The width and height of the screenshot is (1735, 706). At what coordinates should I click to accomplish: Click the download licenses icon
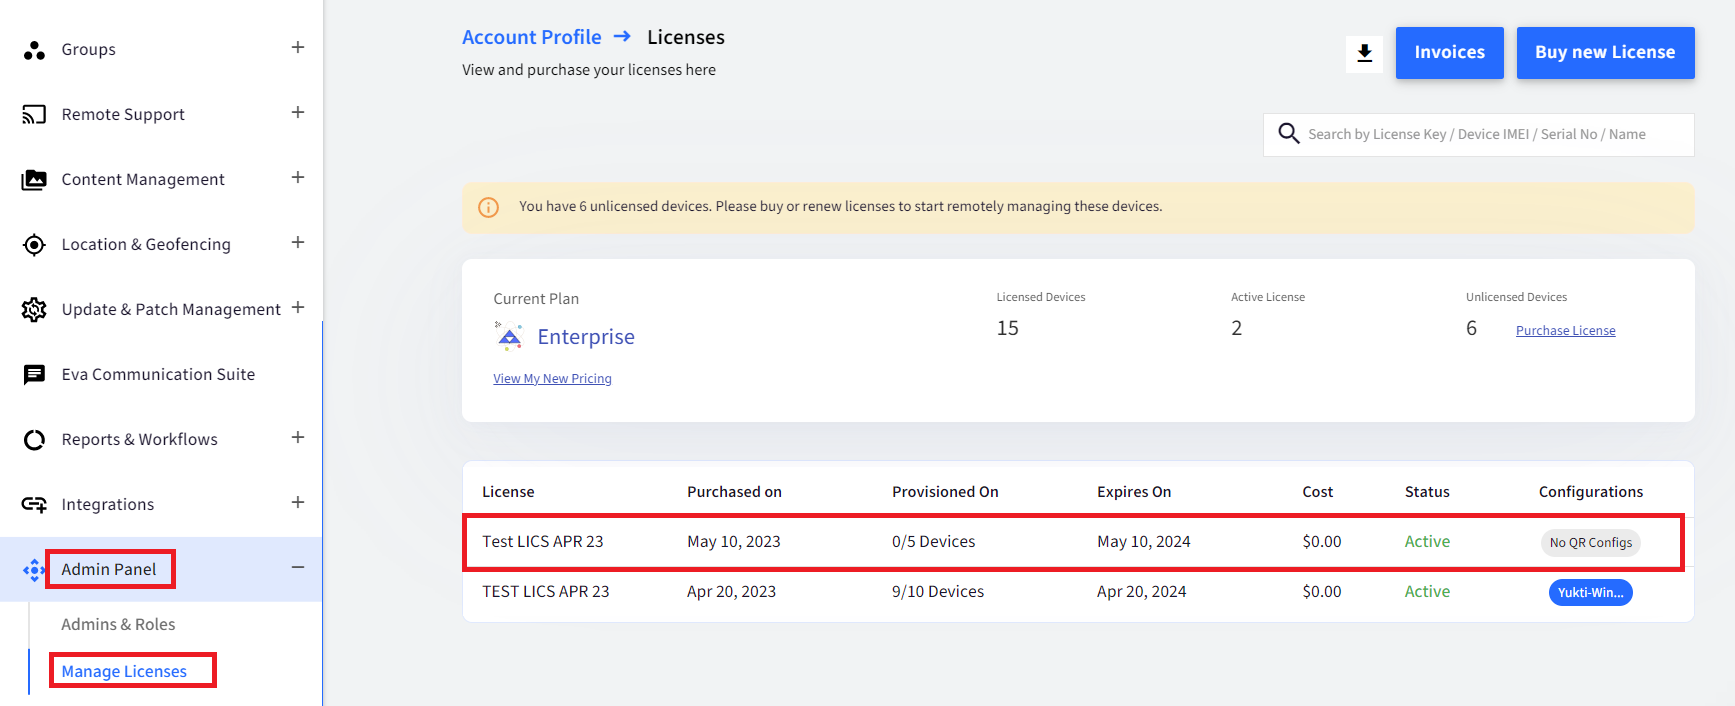tap(1364, 54)
